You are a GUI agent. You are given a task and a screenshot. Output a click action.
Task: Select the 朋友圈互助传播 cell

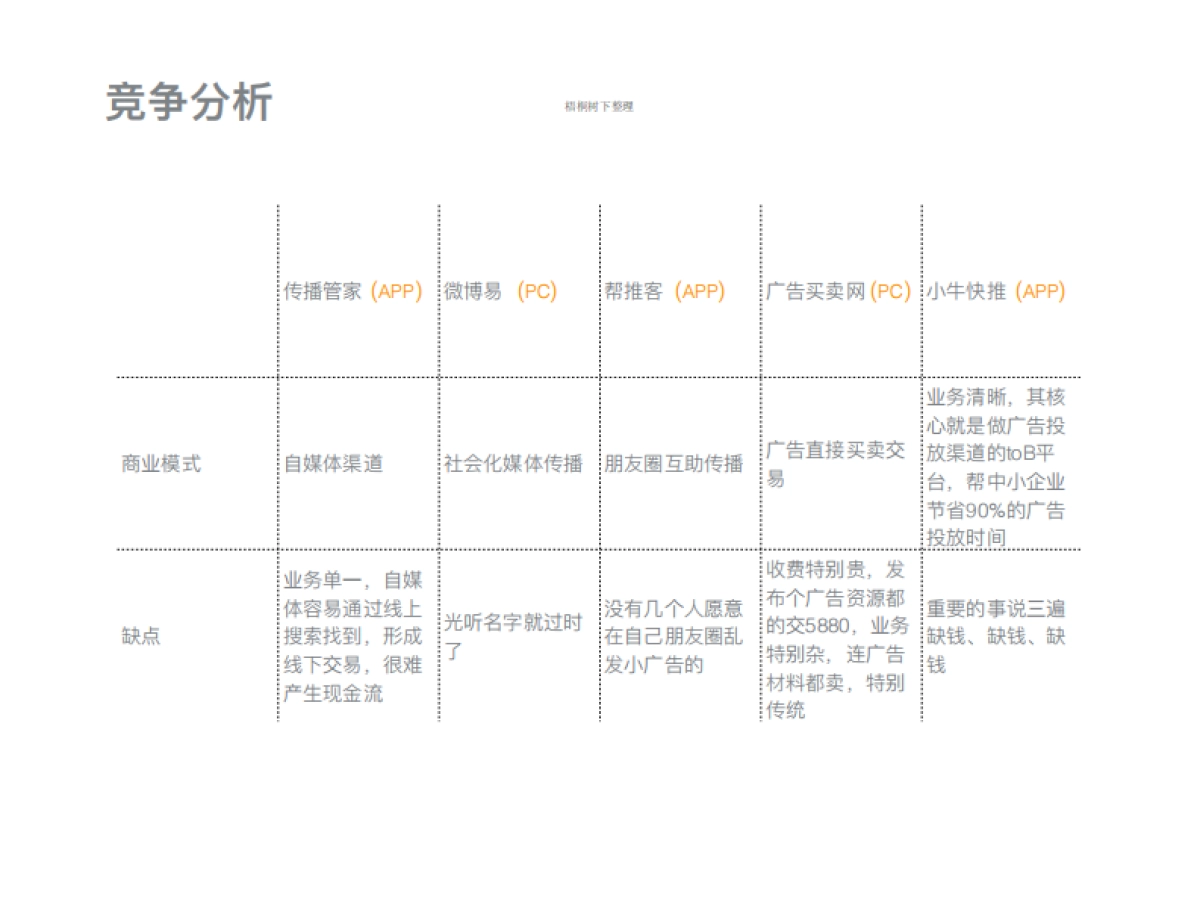pyautogui.click(x=675, y=463)
